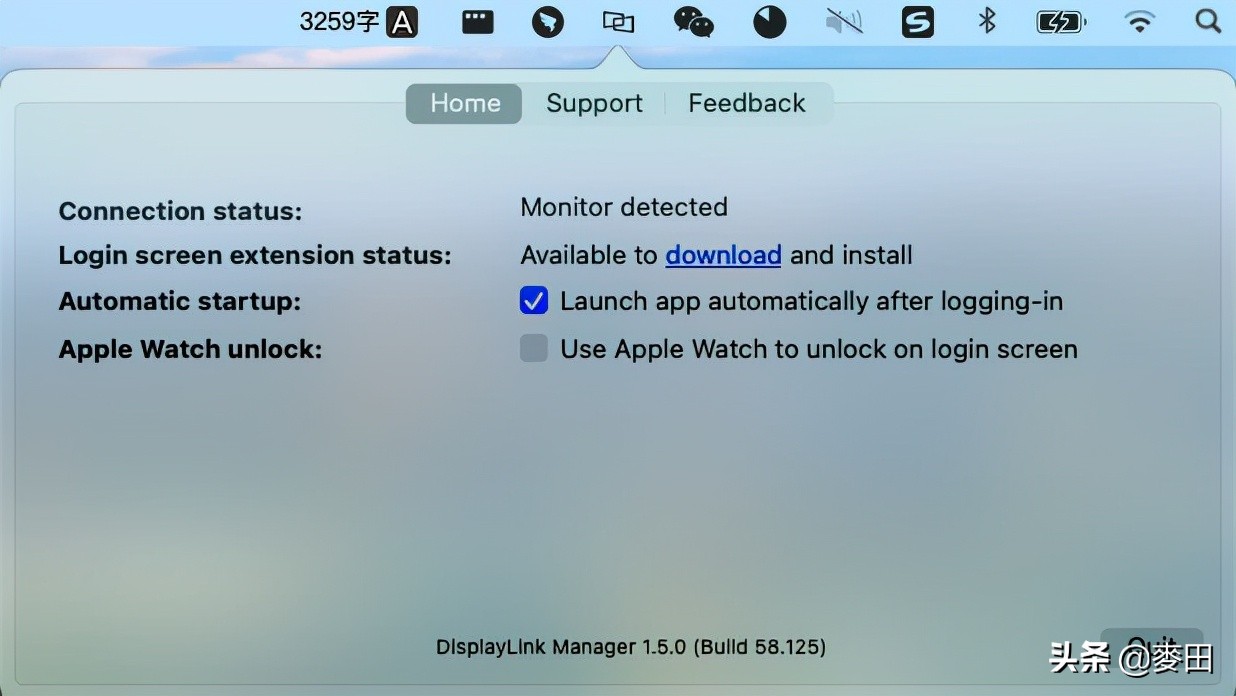Image resolution: width=1236 pixels, height=696 pixels.
Task: Open the Feedback tab
Action: click(x=747, y=103)
